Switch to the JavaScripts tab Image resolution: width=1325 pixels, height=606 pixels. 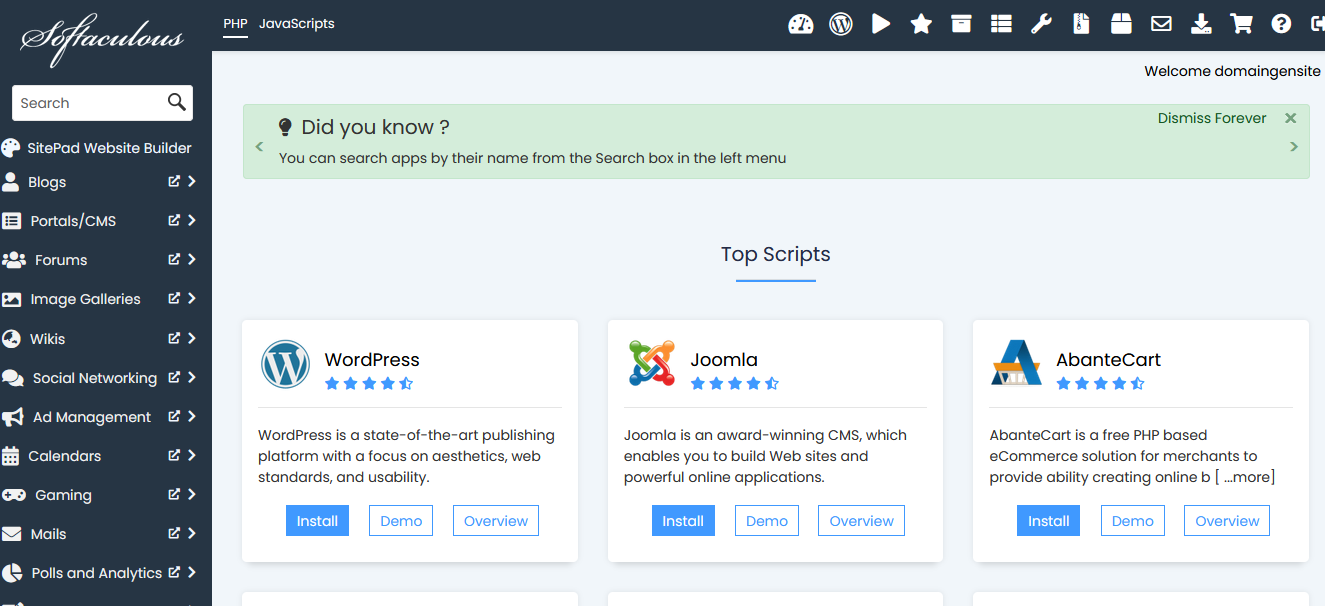(296, 24)
